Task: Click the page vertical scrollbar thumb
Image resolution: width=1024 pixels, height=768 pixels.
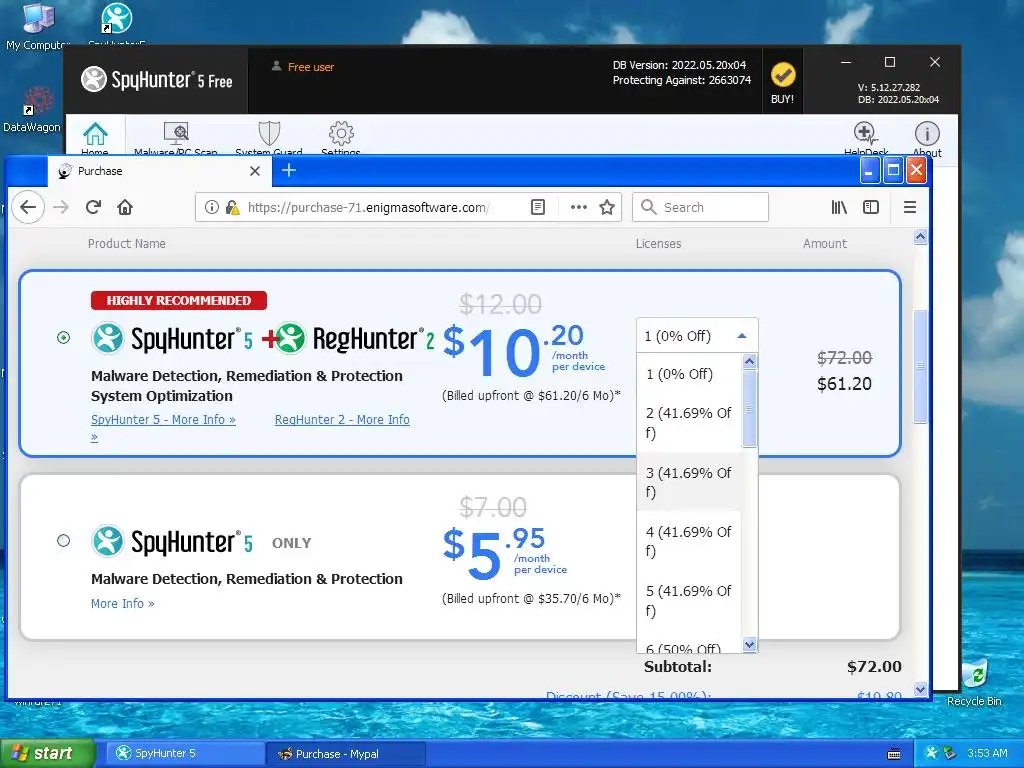Action: [920, 366]
